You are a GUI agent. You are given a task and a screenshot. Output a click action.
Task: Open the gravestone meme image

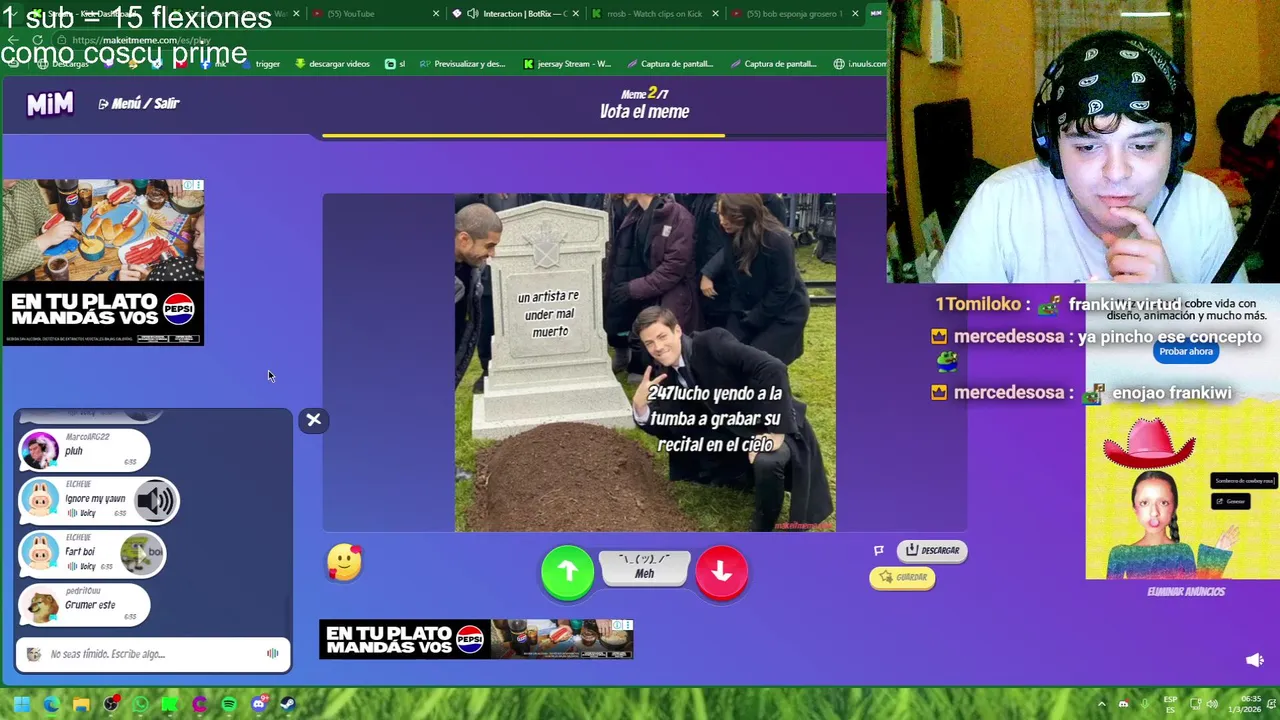645,362
